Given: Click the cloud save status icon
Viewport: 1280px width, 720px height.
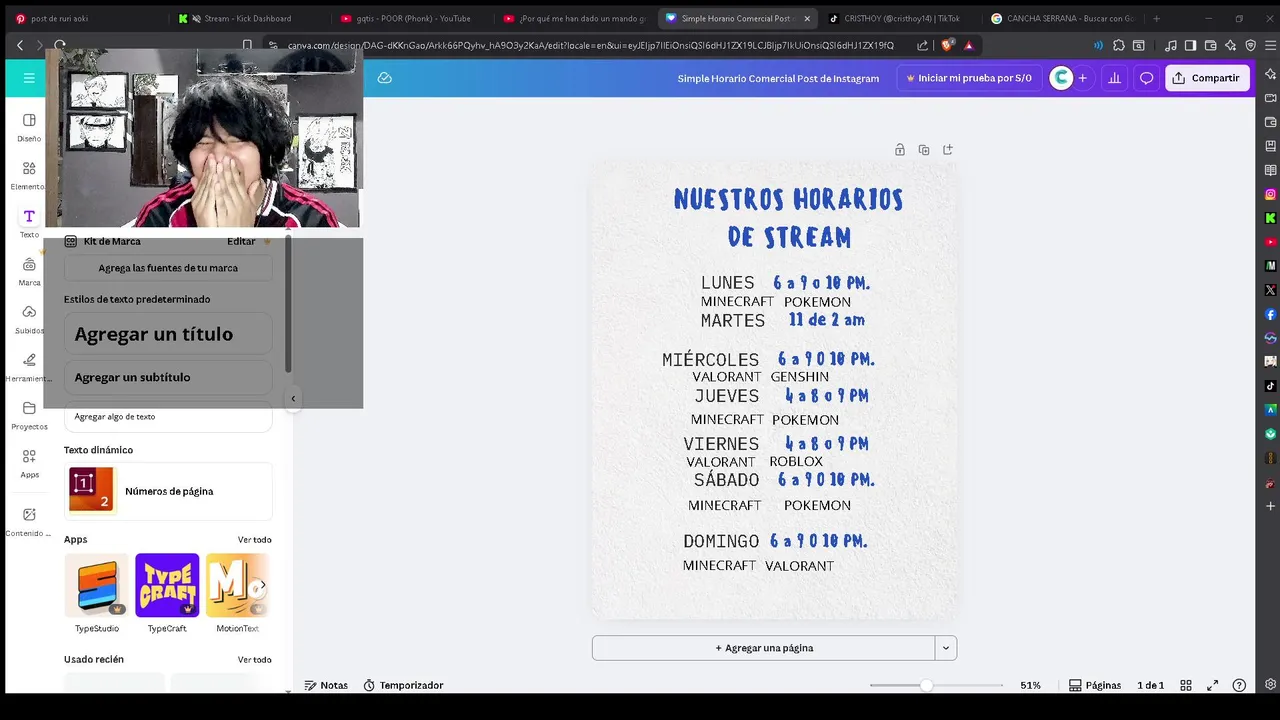Looking at the screenshot, I should (384, 78).
